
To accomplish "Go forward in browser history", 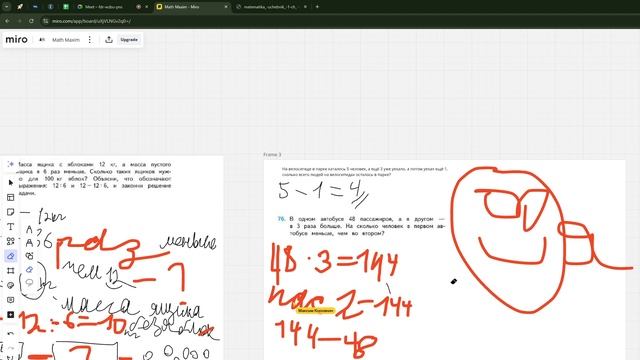I will coord(19,21).
